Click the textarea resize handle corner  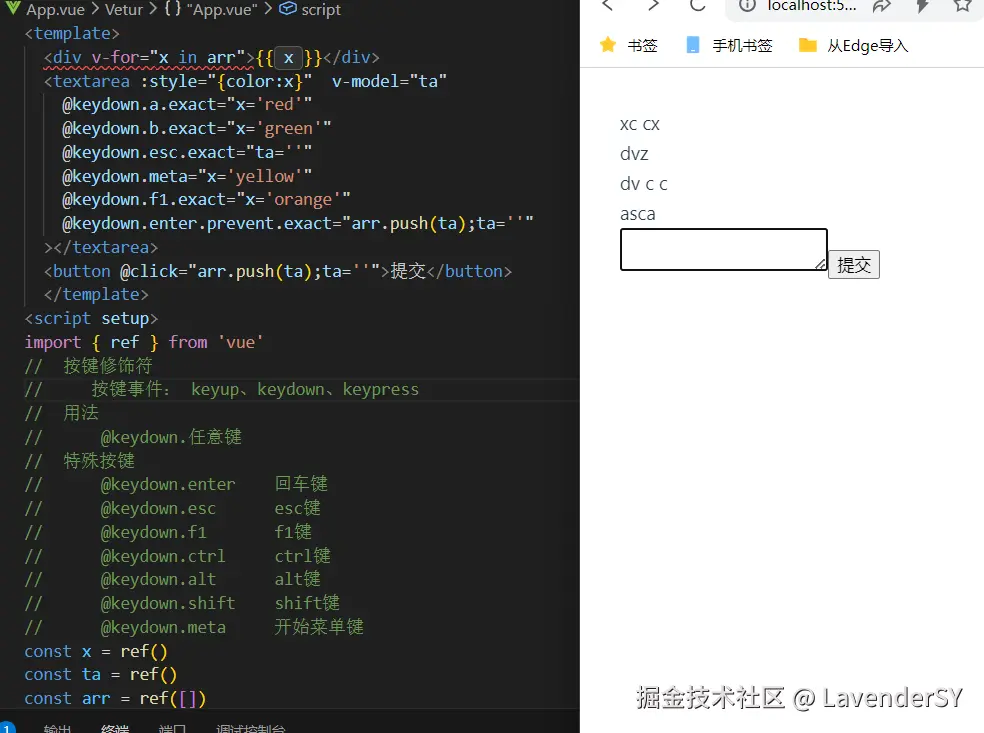[821, 264]
